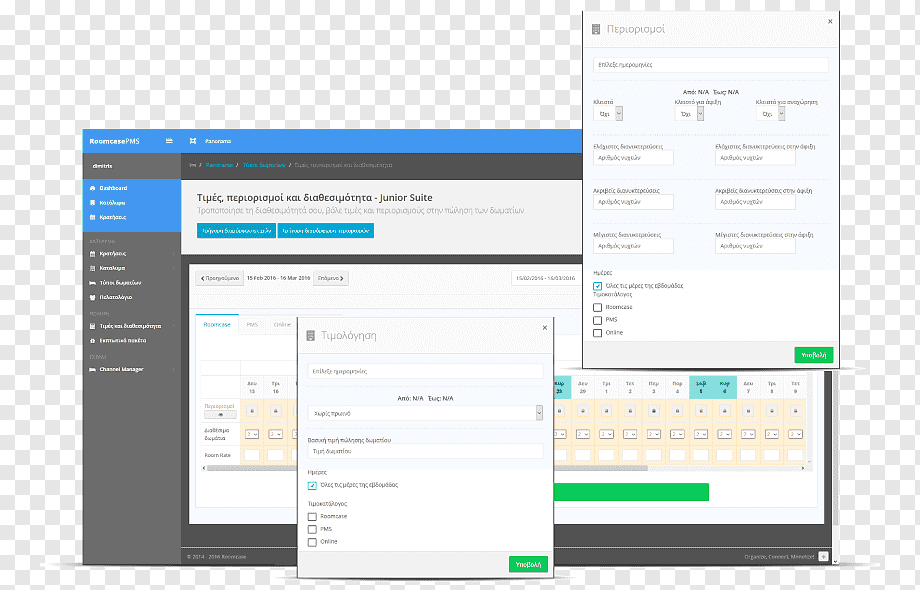The height and width of the screenshot is (590, 920).
Task: Click the Πελατολόγιο customers icon
Action: pos(92,297)
